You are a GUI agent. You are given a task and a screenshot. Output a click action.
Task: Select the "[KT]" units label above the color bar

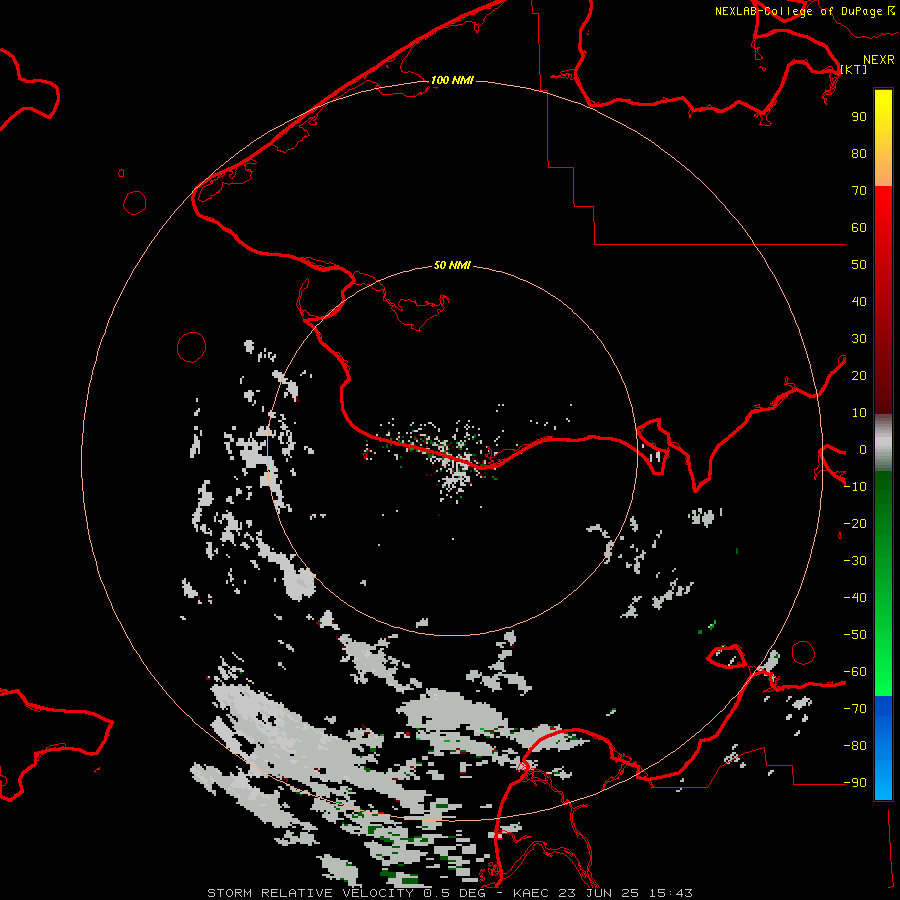pyautogui.click(x=854, y=69)
